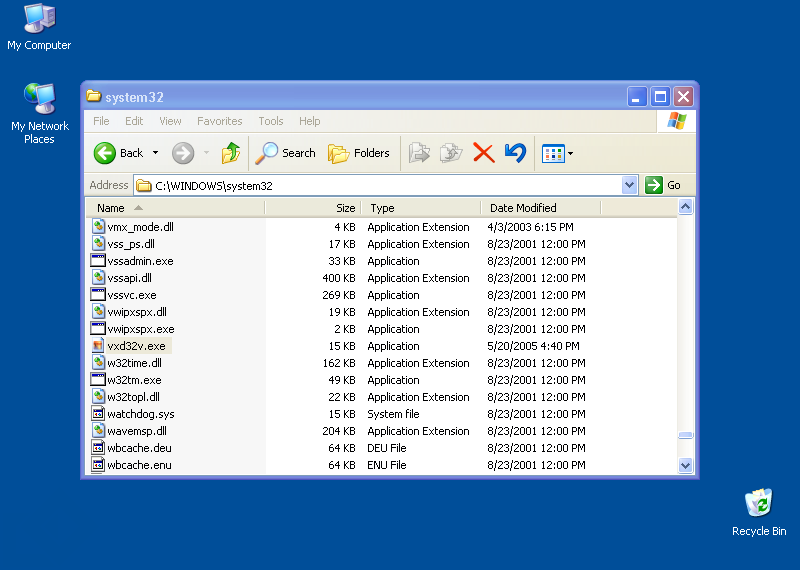The height and width of the screenshot is (570, 800).
Task: Click the vwipxspx.exe file icon
Action: pos(98,329)
